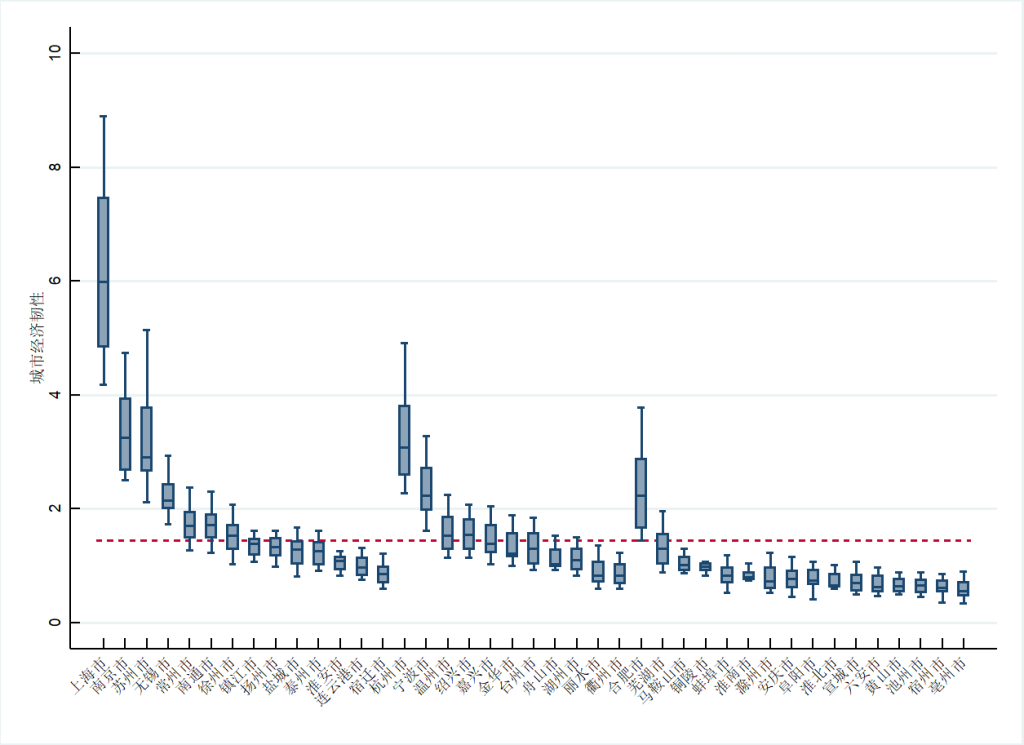Select the x-axis label 滁州市
This screenshot has height=745, width=1024.
[x=756, y=676]
